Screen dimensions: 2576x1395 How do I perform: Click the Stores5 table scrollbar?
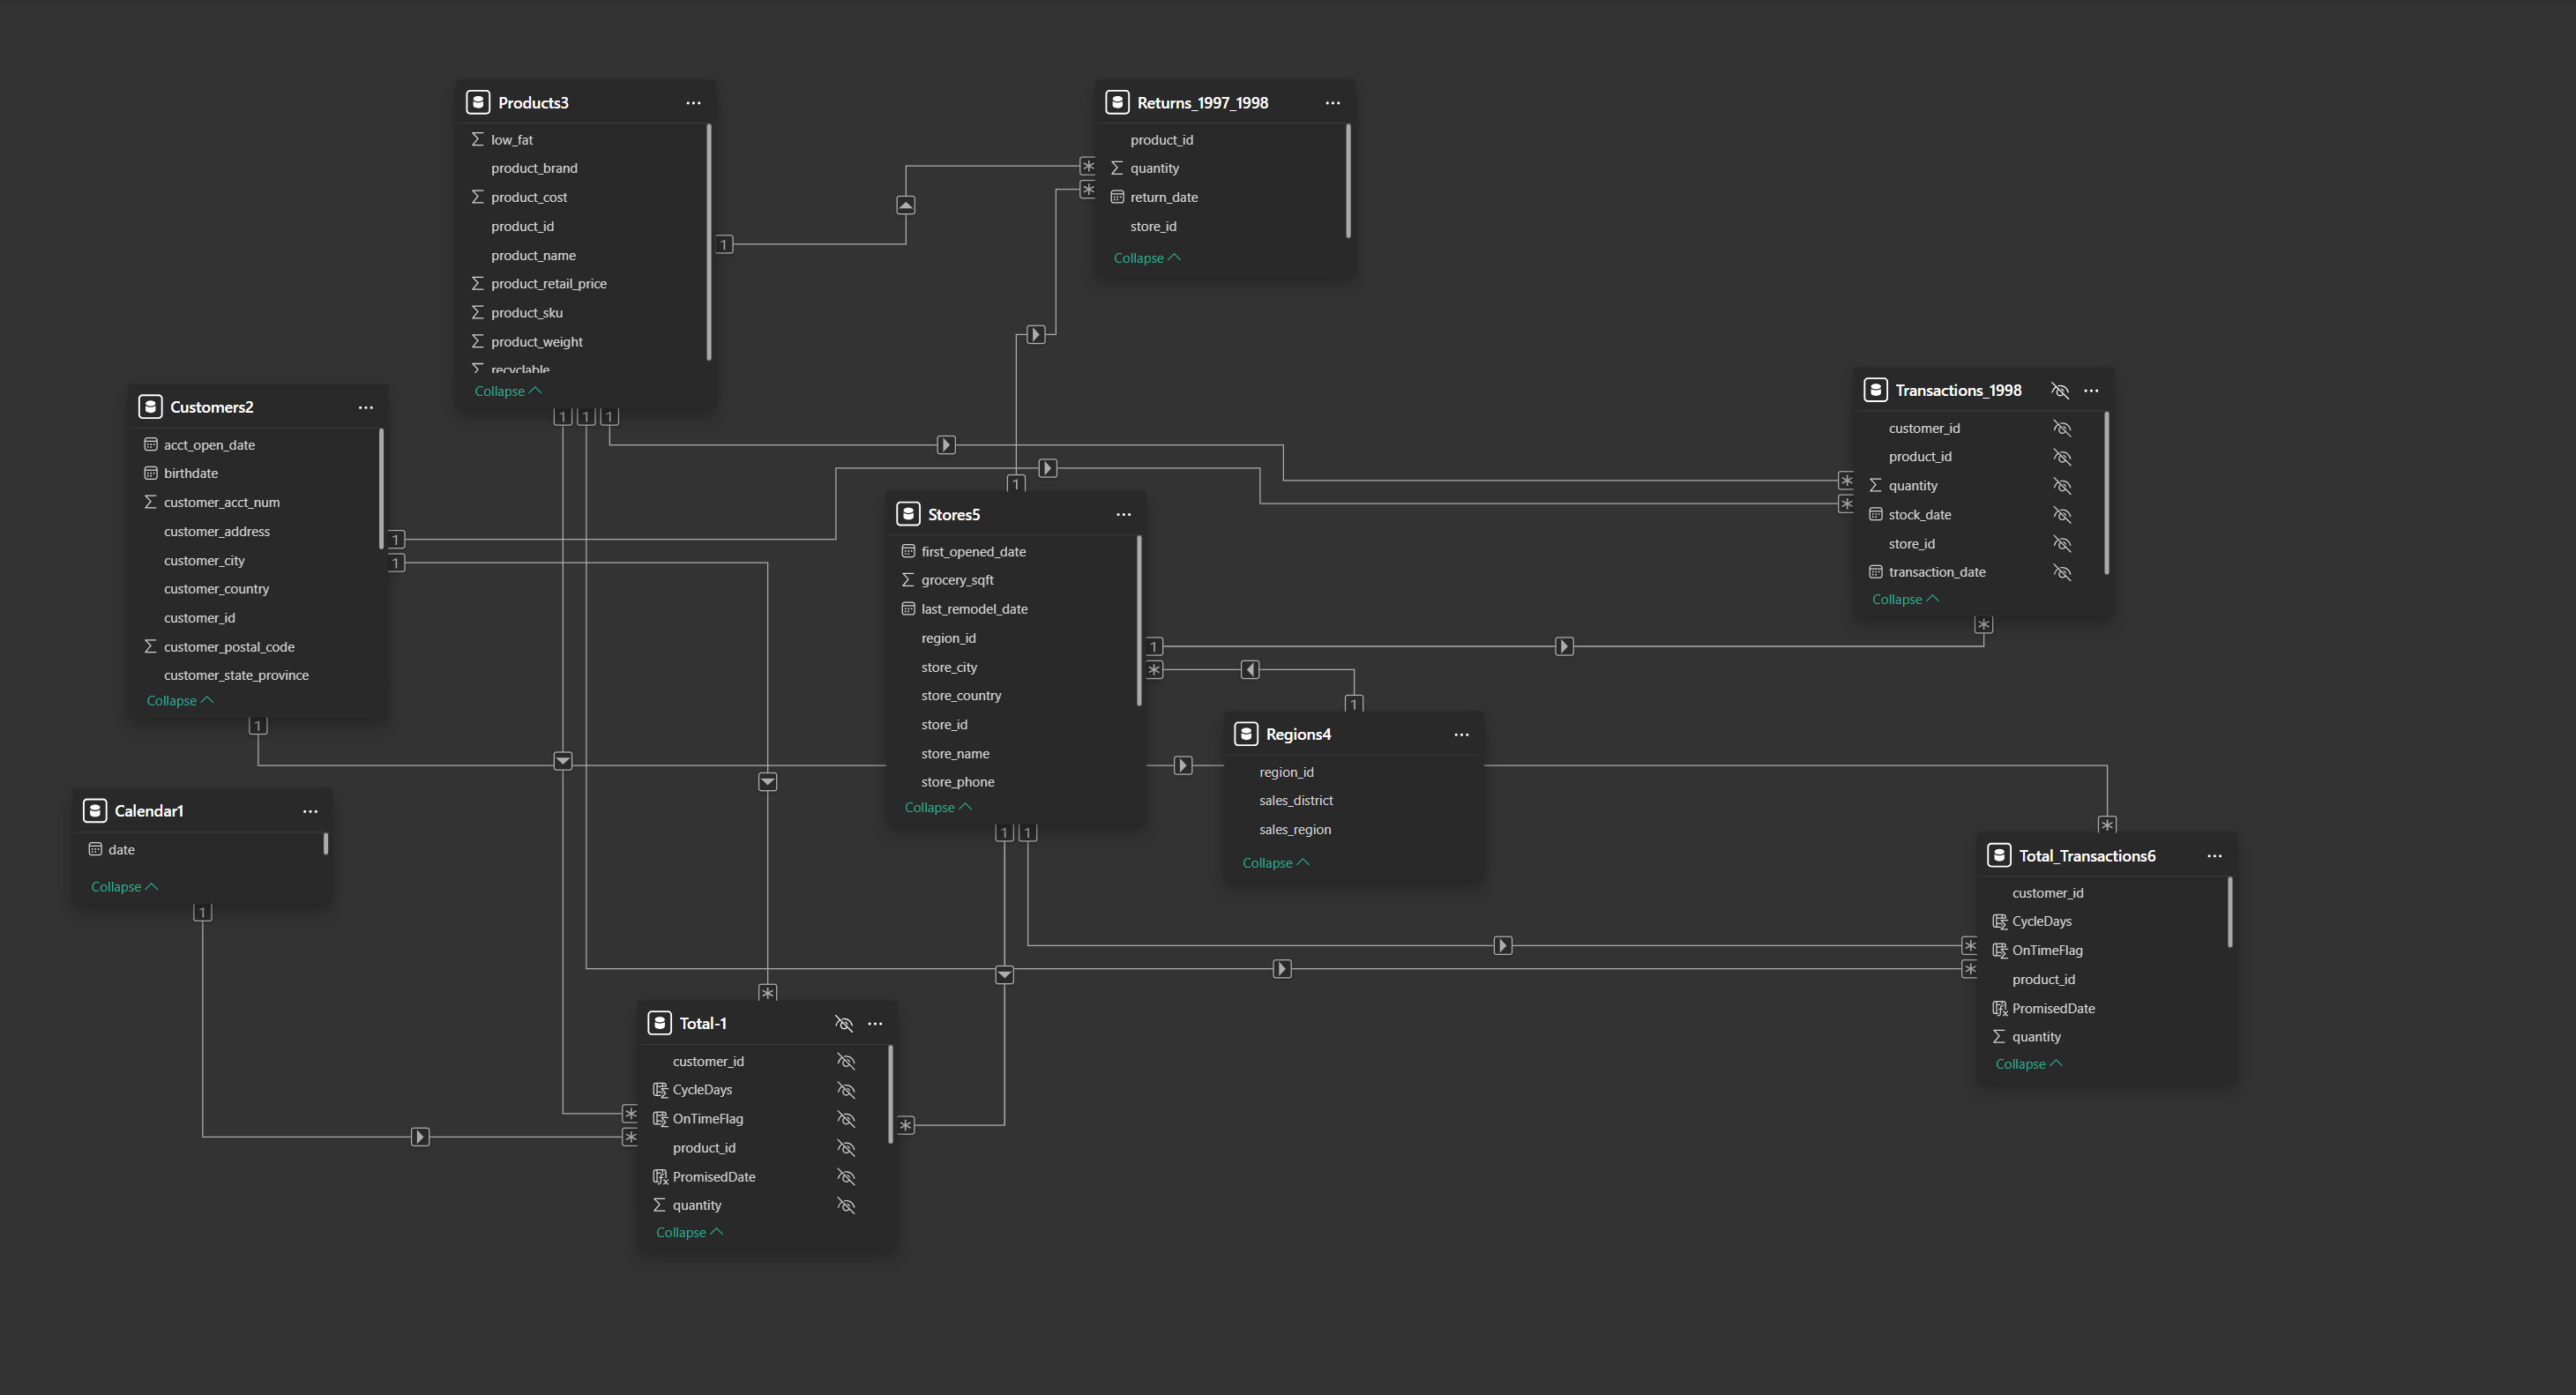[x=1139, y=620]
